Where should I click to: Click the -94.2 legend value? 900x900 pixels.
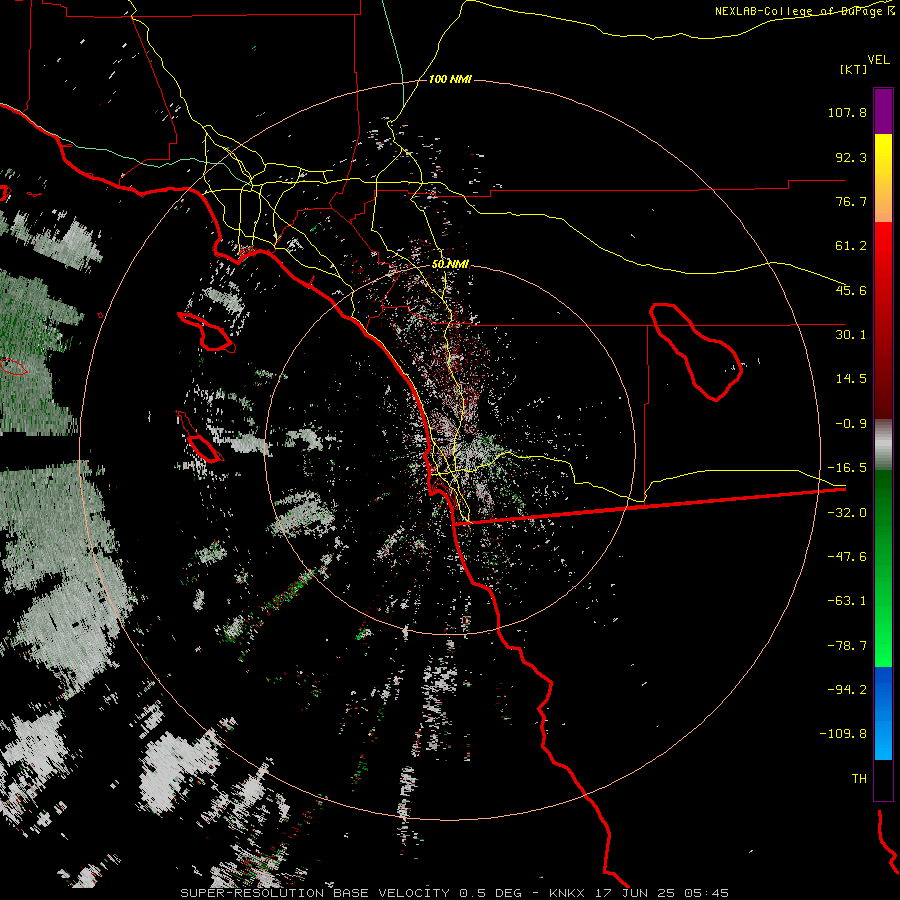tap(847, 690)
